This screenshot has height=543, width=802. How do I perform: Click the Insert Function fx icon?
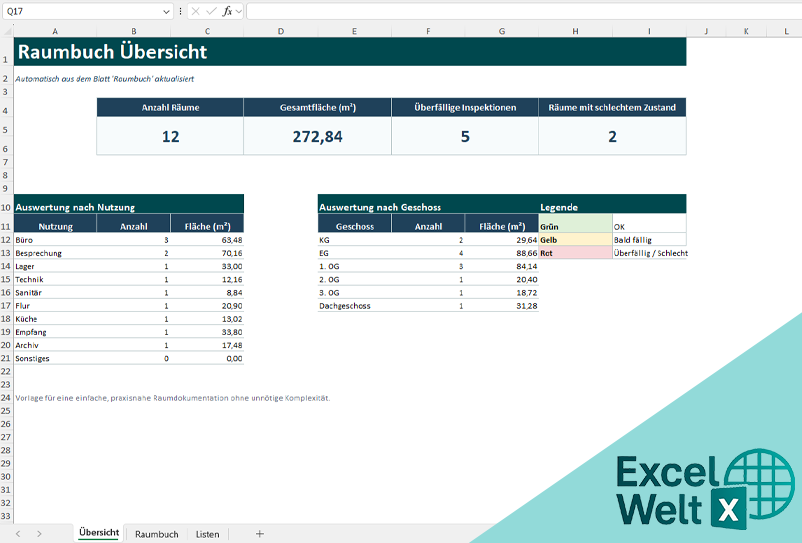click(227, 11)
